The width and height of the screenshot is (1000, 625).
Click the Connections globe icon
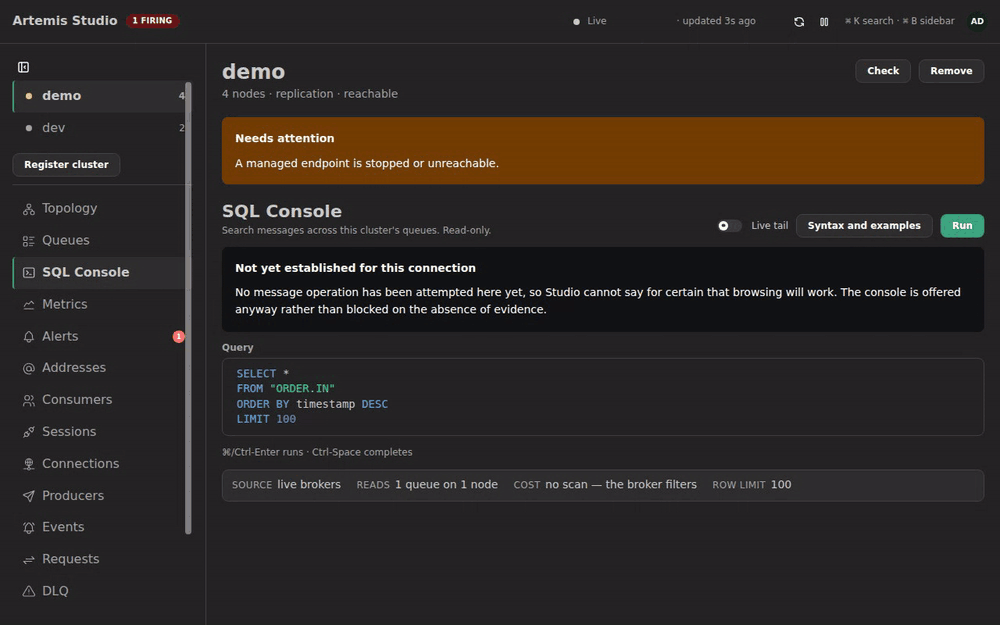29,464
